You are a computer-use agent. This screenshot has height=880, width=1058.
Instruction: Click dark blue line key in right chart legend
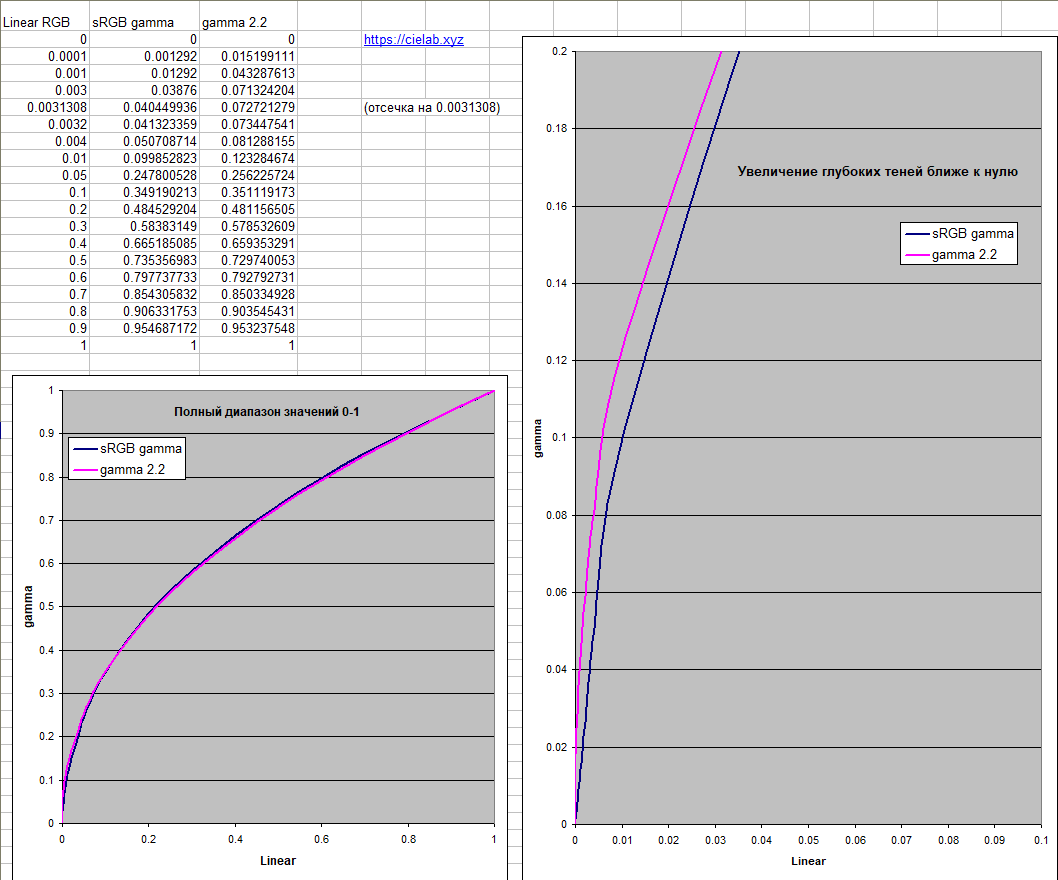click(x=915, y=234)
